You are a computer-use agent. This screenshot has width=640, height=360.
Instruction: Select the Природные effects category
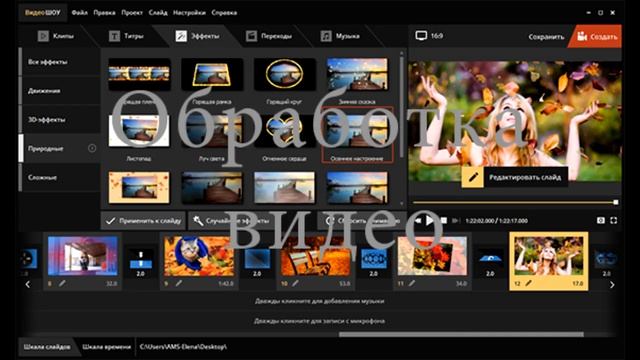[x=60, y=149]
